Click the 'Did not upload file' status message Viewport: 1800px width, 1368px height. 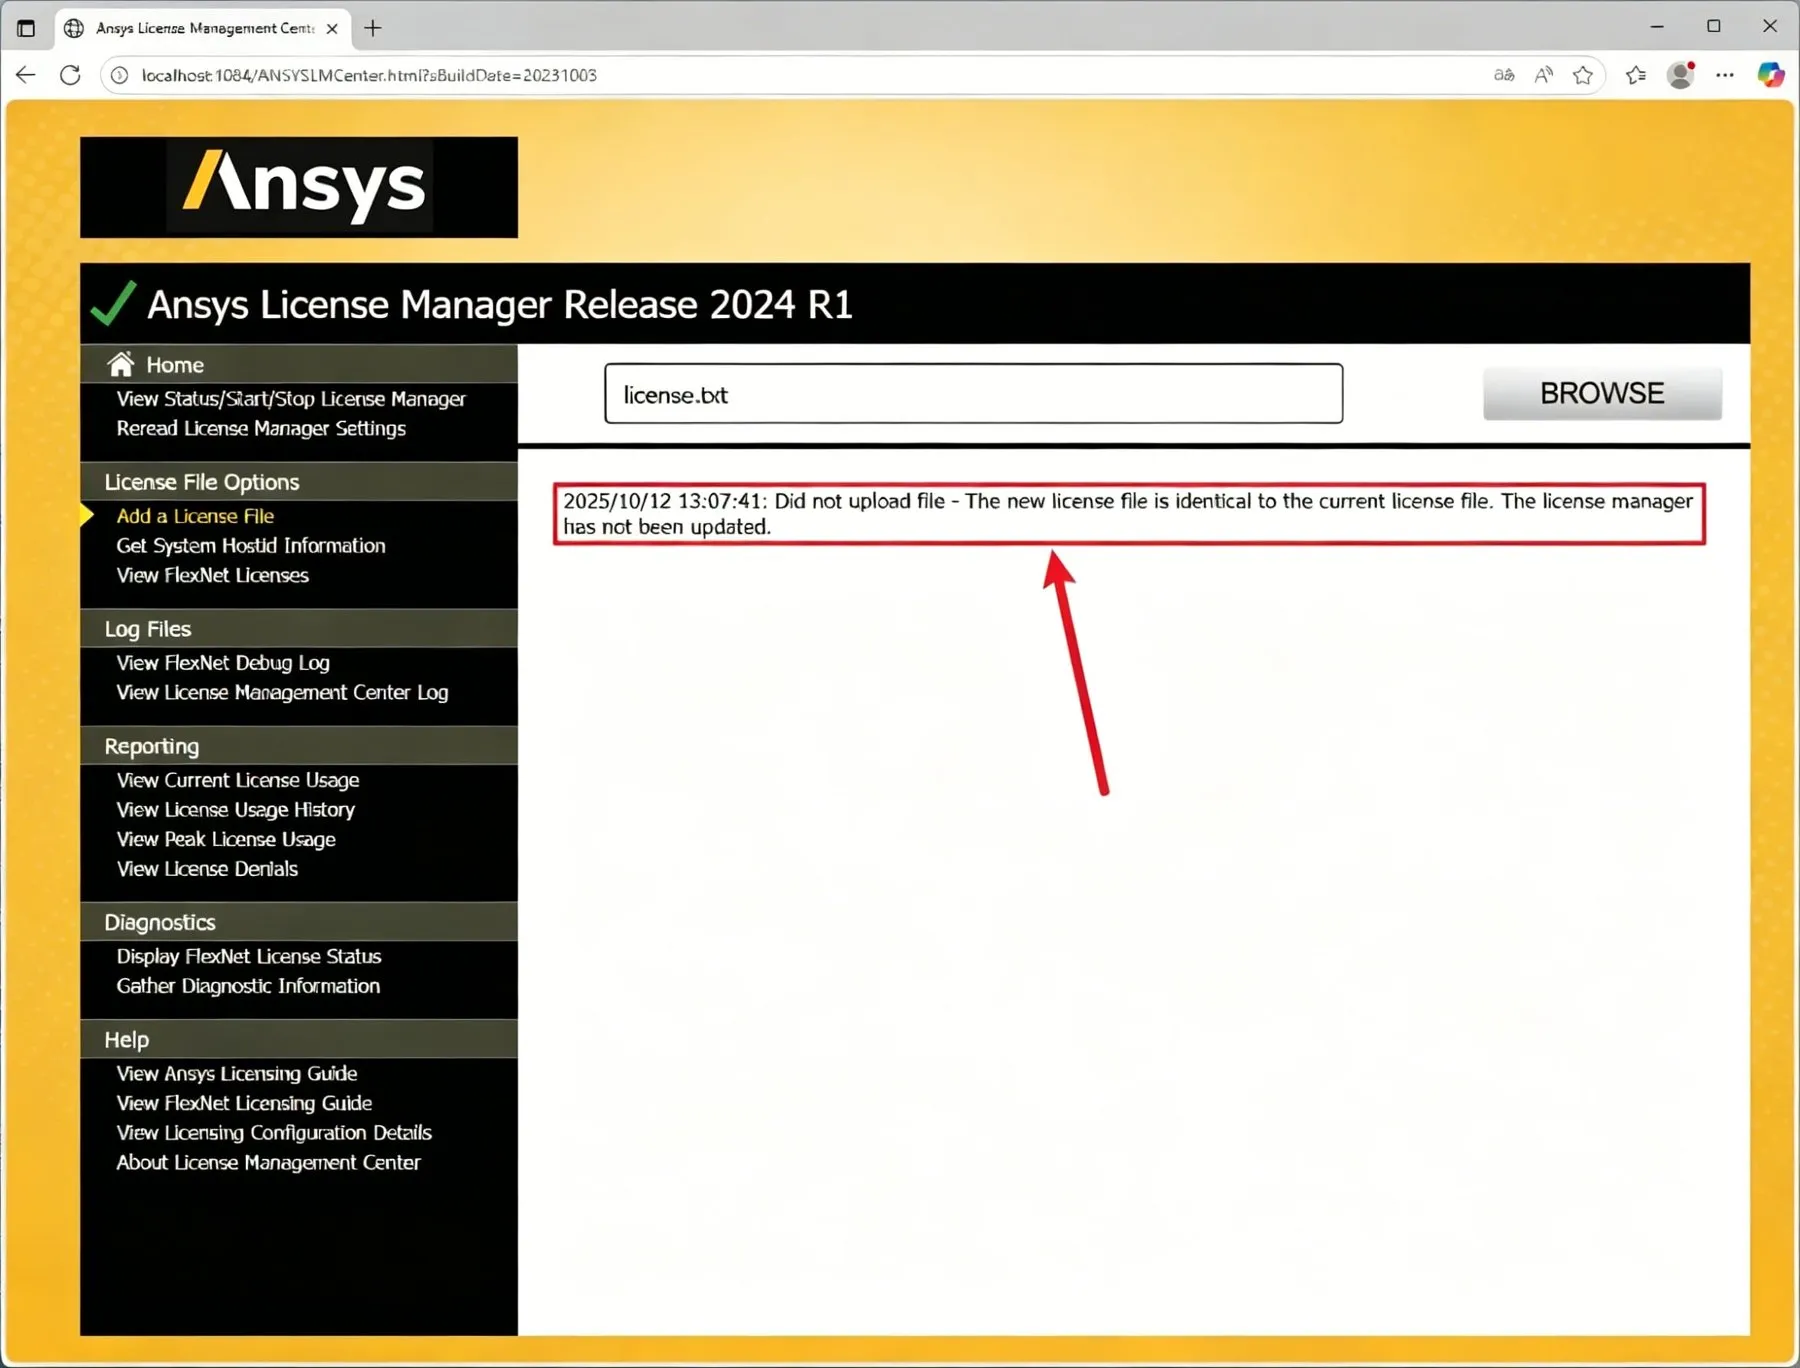pyautogui.click(x=1129, y=514)
